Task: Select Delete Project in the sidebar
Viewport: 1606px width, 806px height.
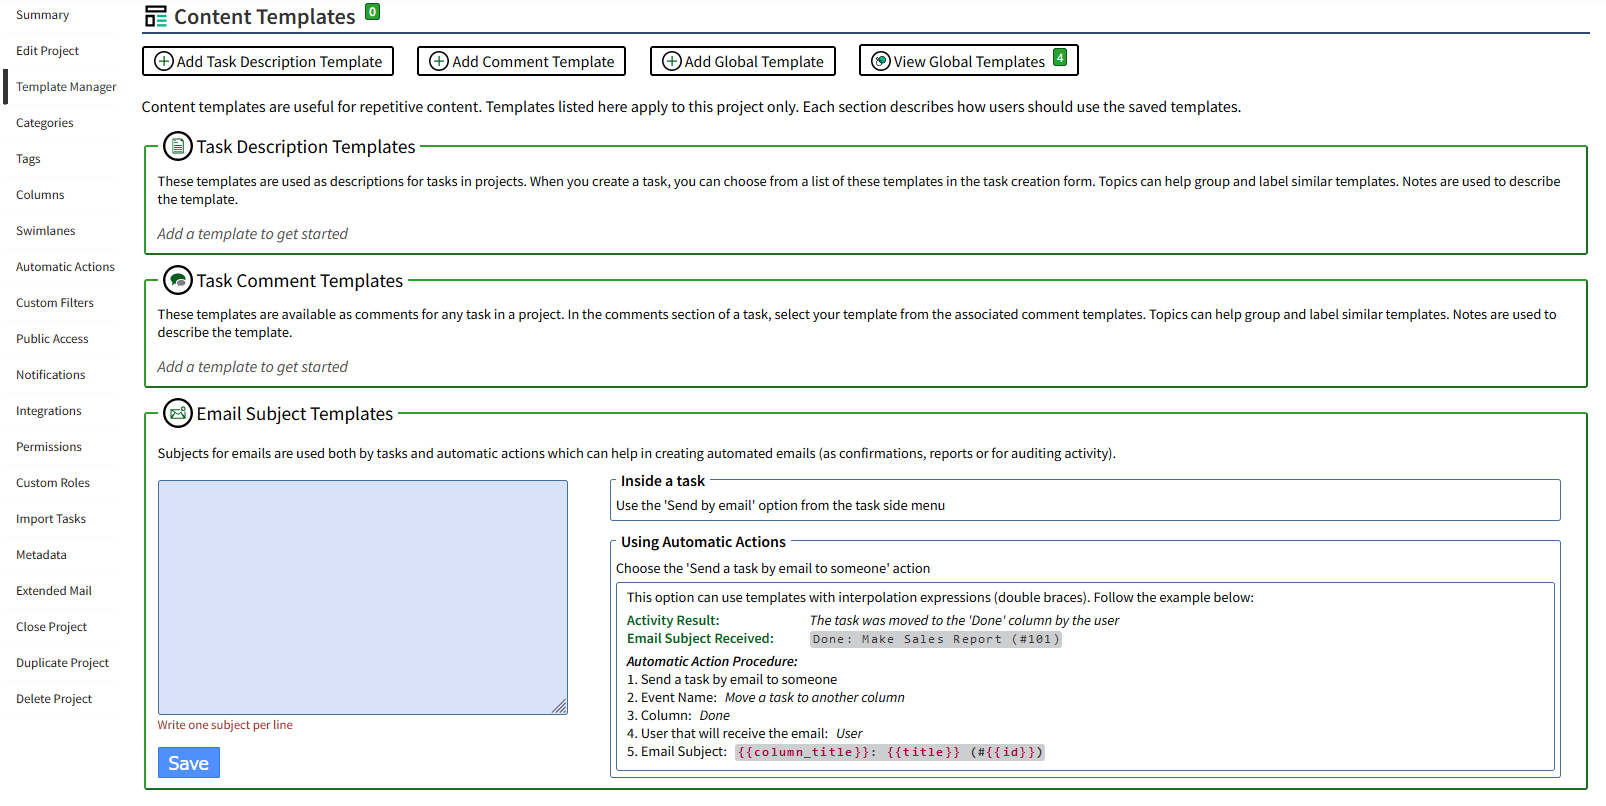Action: tap(54, 699)
